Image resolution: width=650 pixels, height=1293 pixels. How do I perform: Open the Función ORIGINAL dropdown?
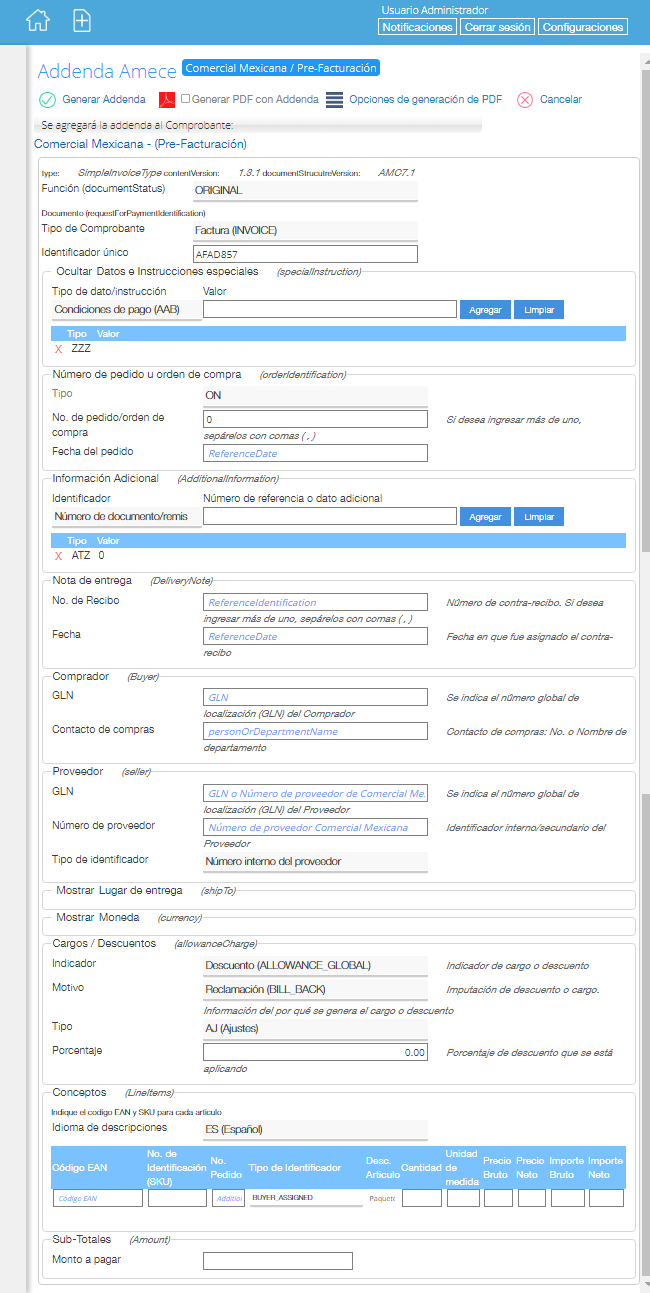[305, 190]
